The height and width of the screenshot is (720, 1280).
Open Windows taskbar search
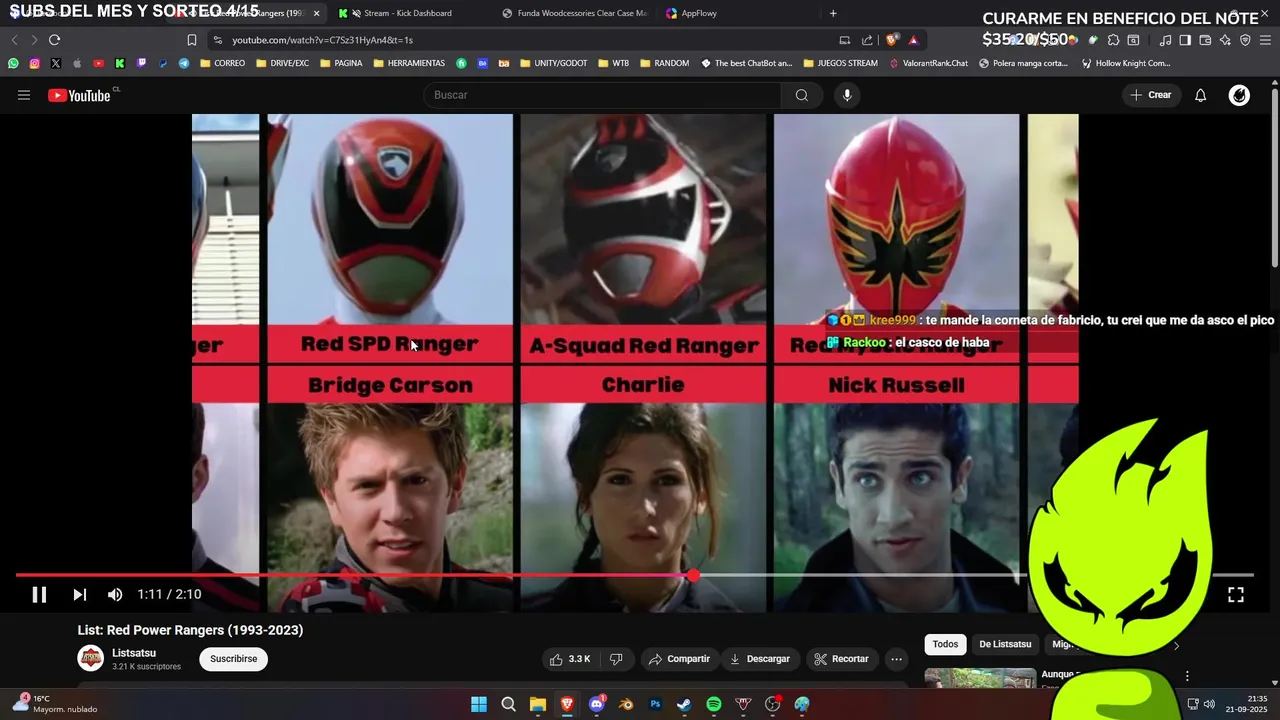[508, 705]
